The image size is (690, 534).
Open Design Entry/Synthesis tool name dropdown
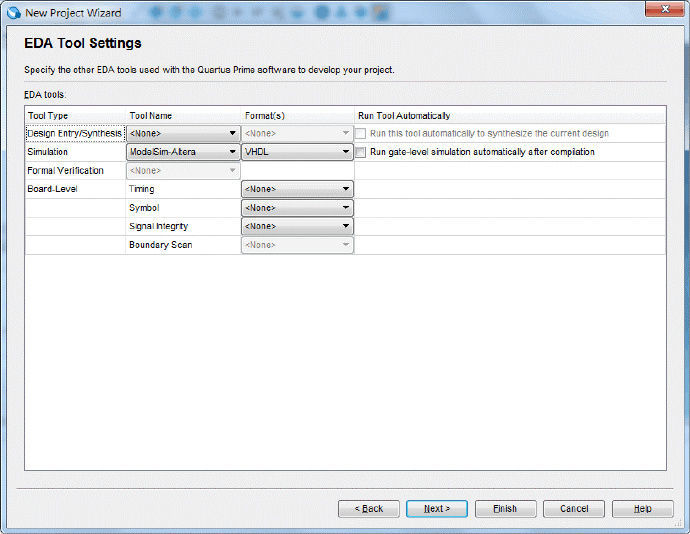[183, 133]
